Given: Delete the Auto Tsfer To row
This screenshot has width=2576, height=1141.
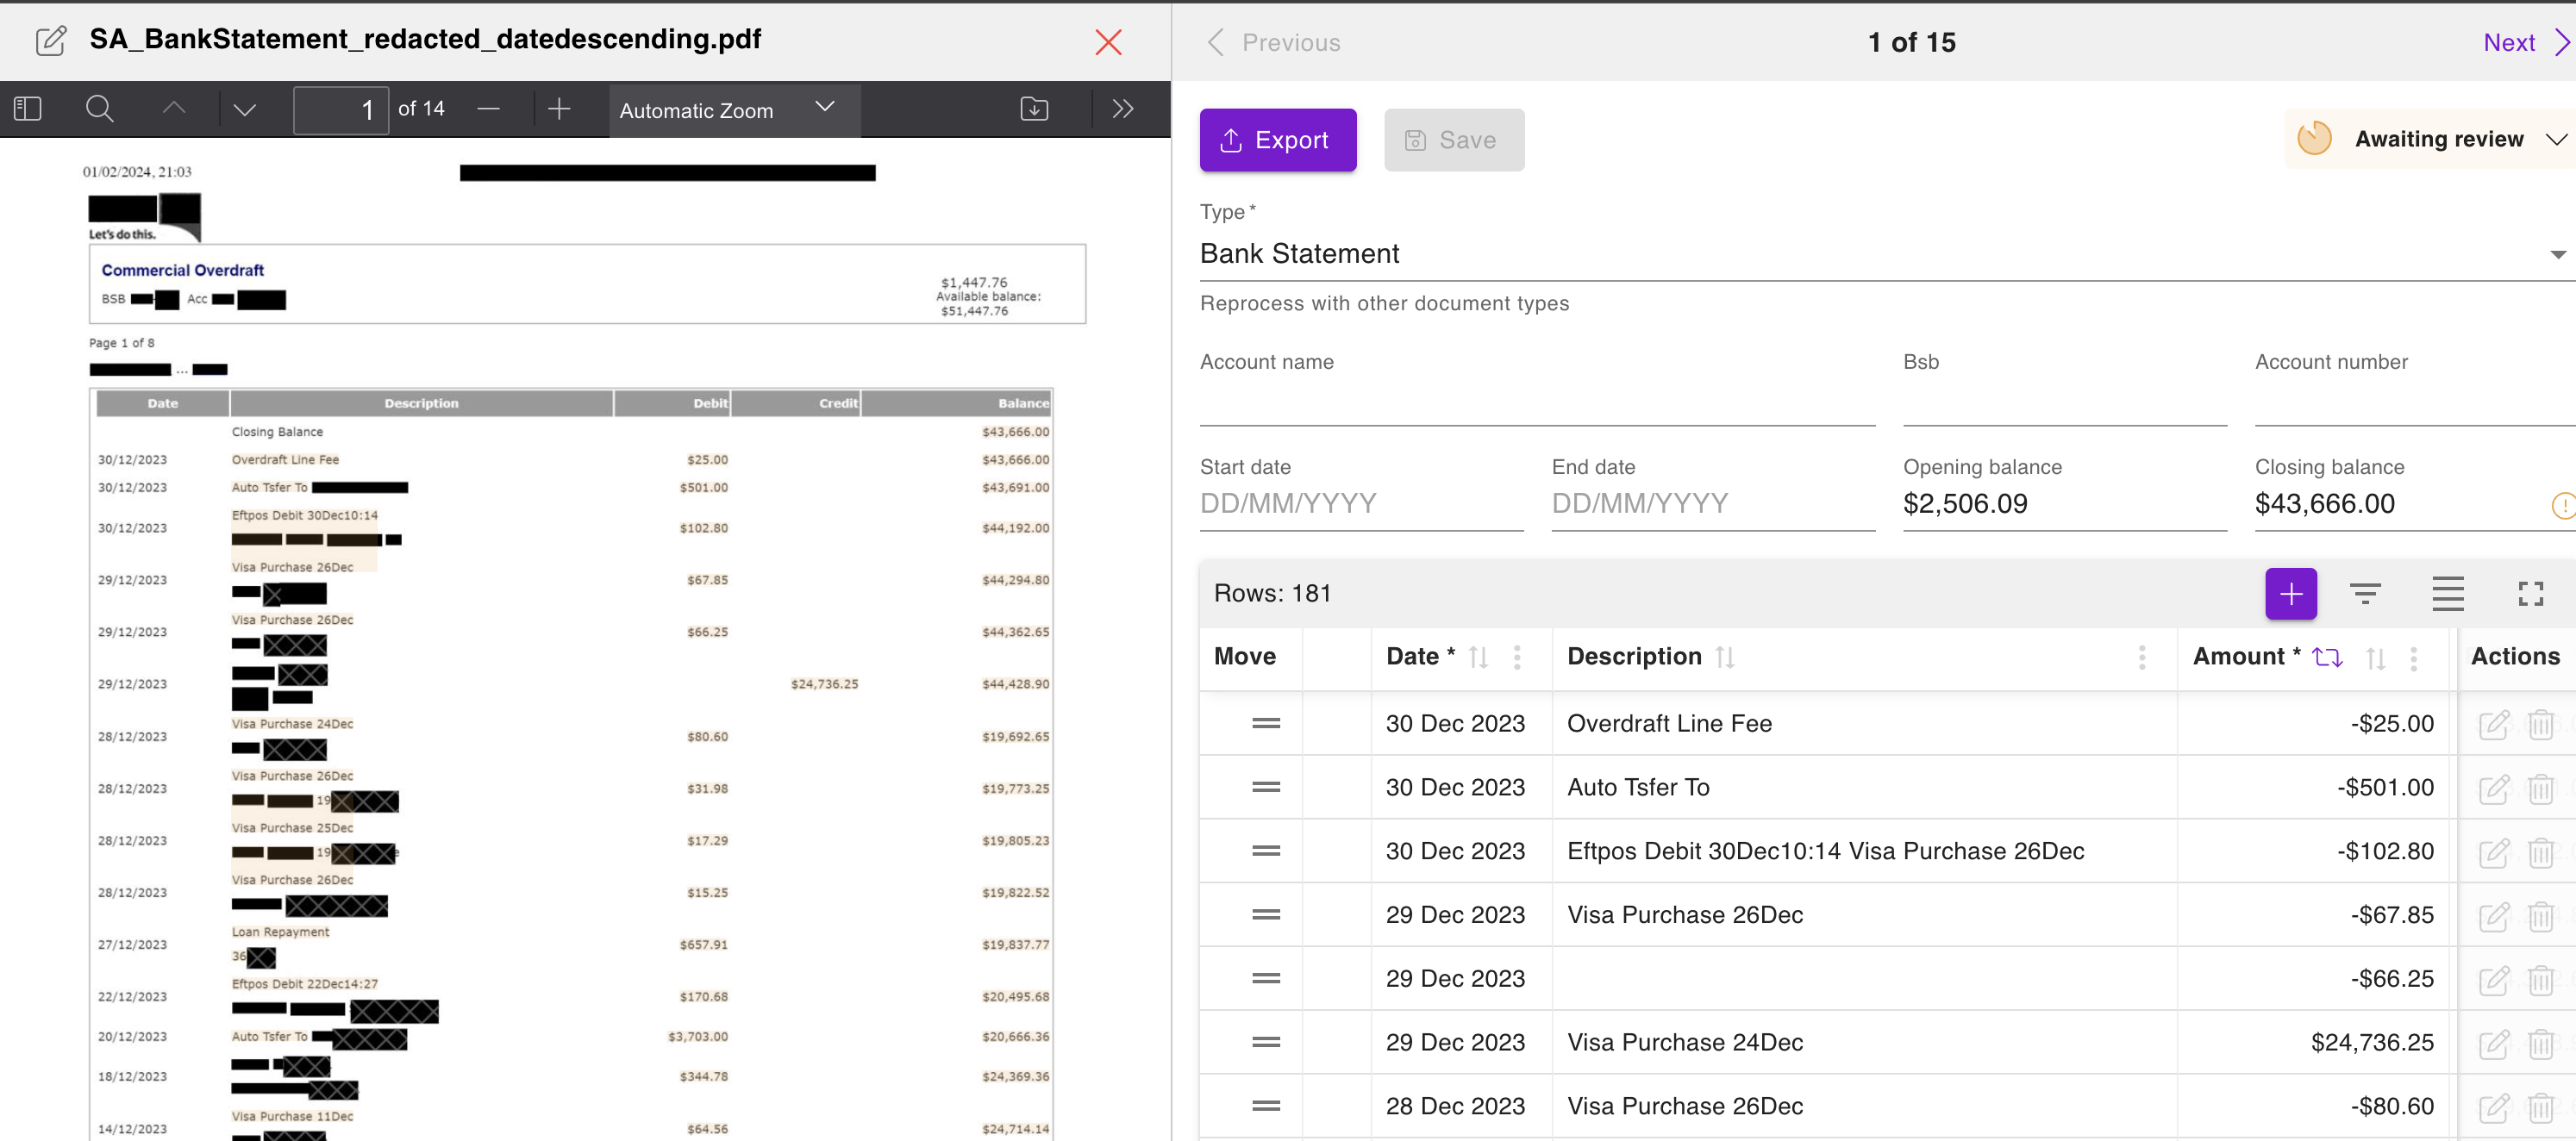Looking at the screenshot, I should pos(2540,788).
